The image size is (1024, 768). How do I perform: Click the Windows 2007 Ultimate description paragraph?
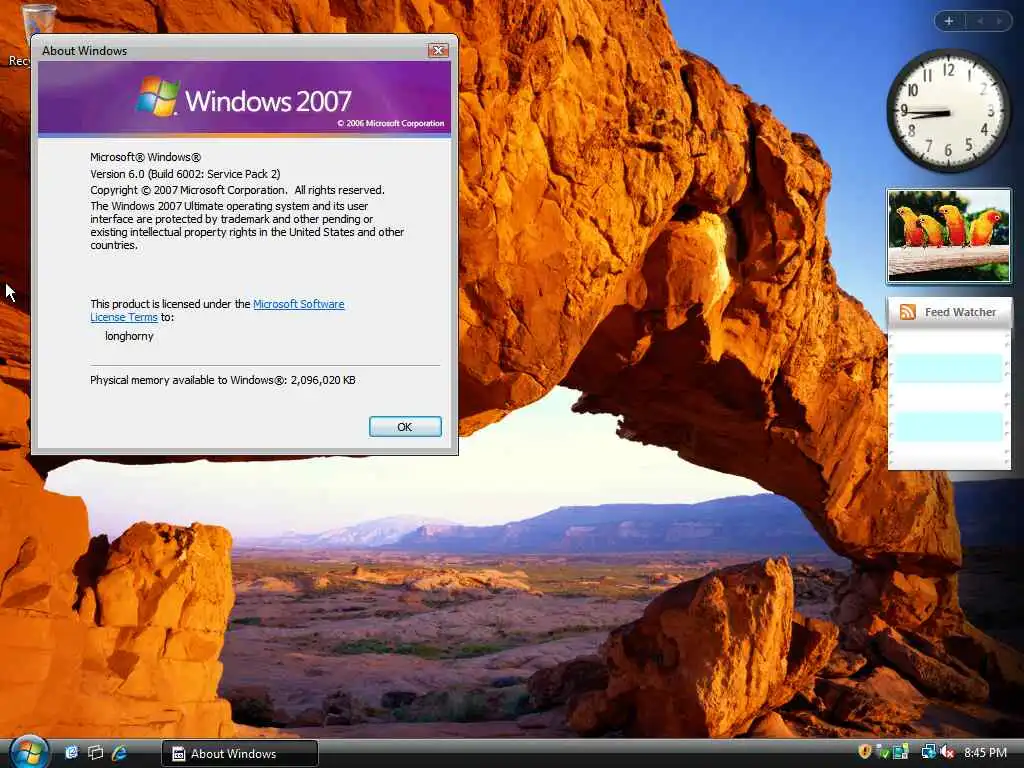coord(247,225)
